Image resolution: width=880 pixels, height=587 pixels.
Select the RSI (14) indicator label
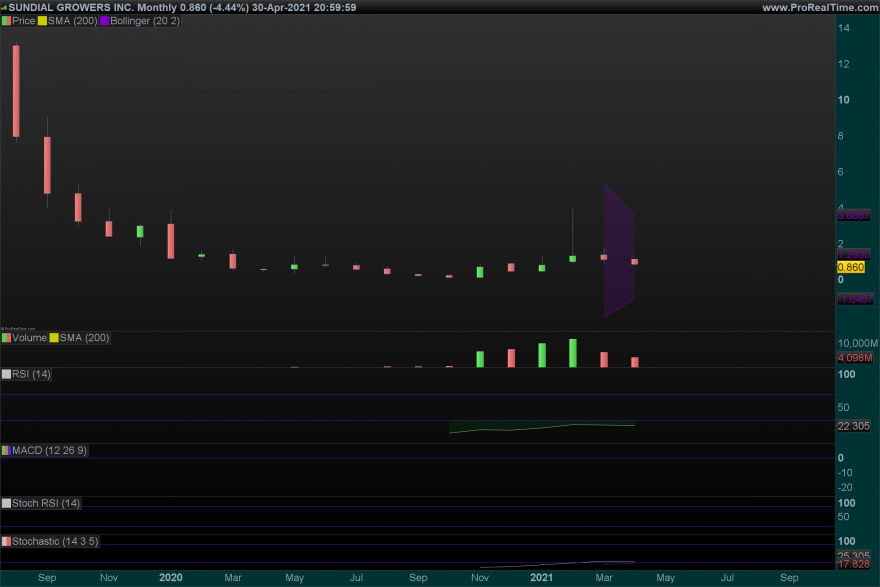click(31, 374)
